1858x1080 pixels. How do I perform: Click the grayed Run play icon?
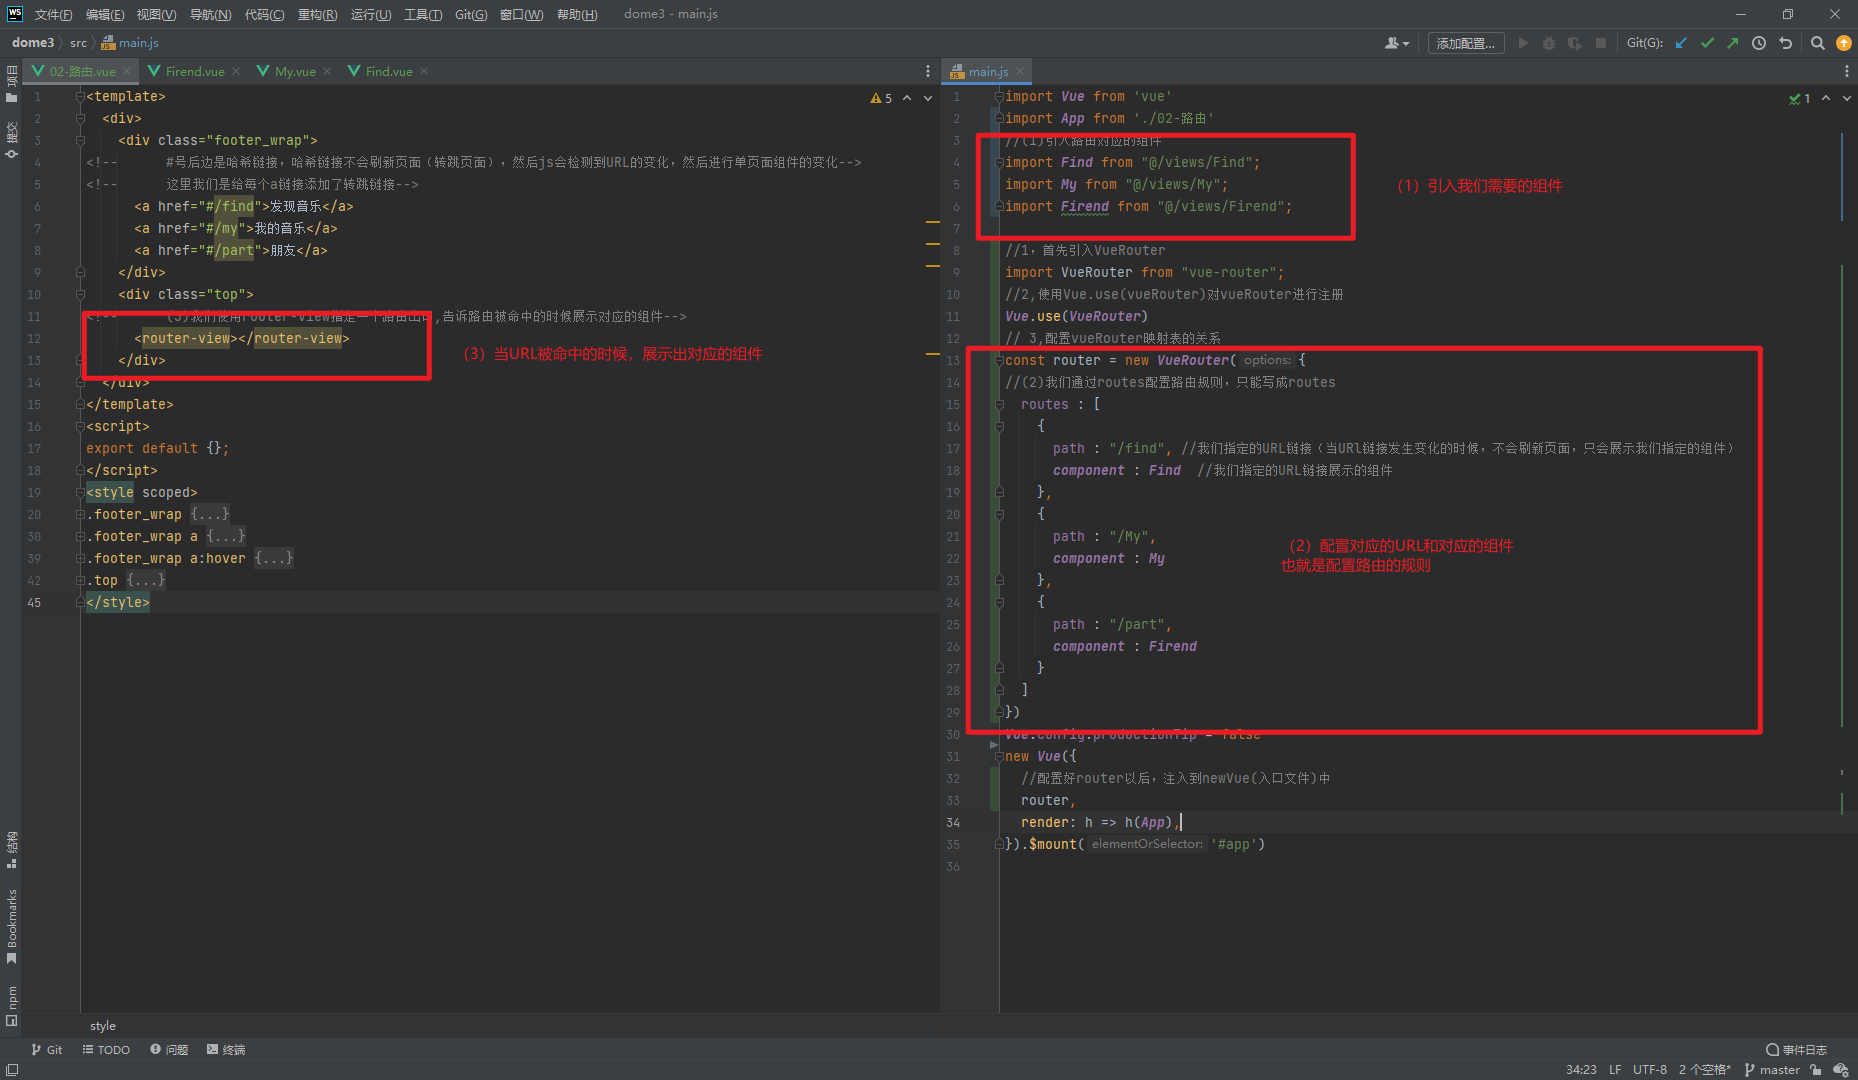click(1523, 43)
